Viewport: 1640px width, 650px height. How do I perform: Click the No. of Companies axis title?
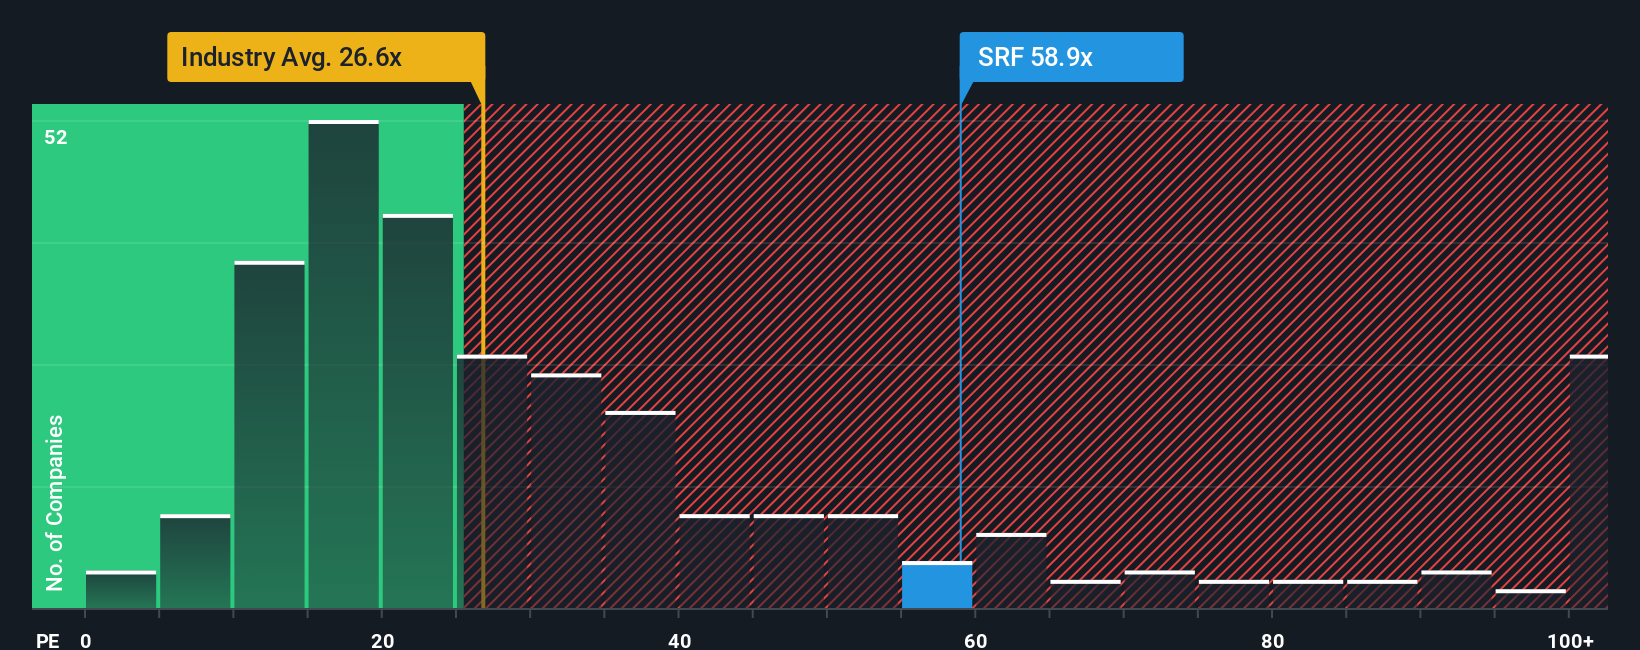click(55, 502)
